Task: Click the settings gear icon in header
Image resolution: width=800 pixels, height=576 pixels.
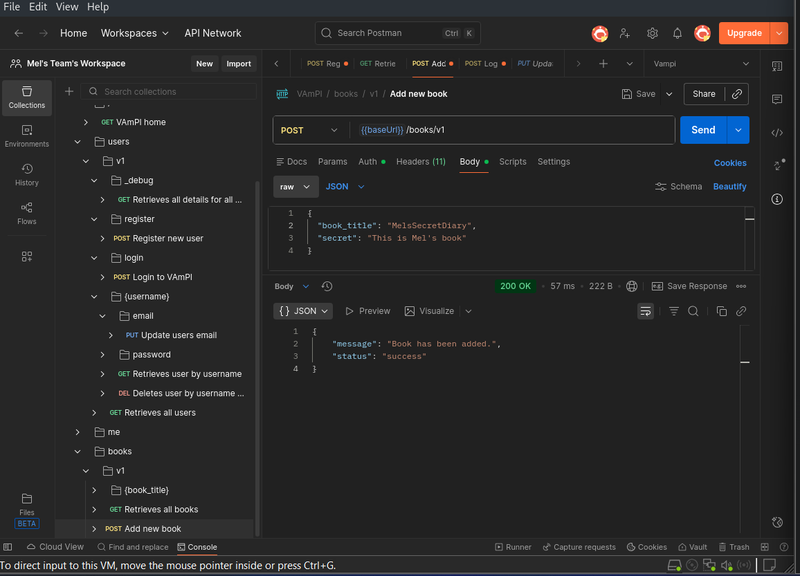Action: click(x=652, y=33)
